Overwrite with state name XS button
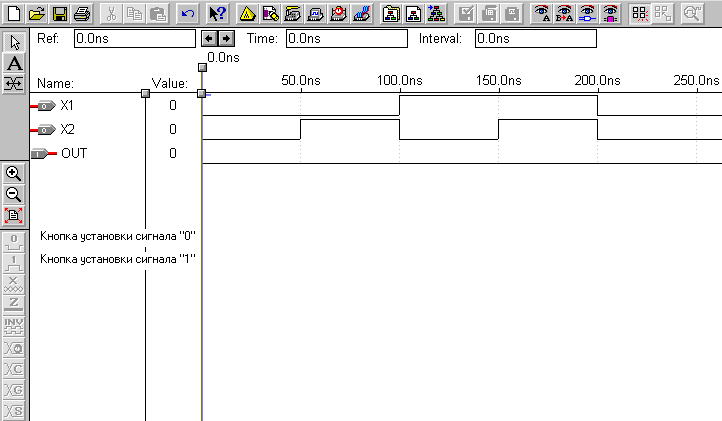Screen dimensions: 722x421 coord(14,410)
